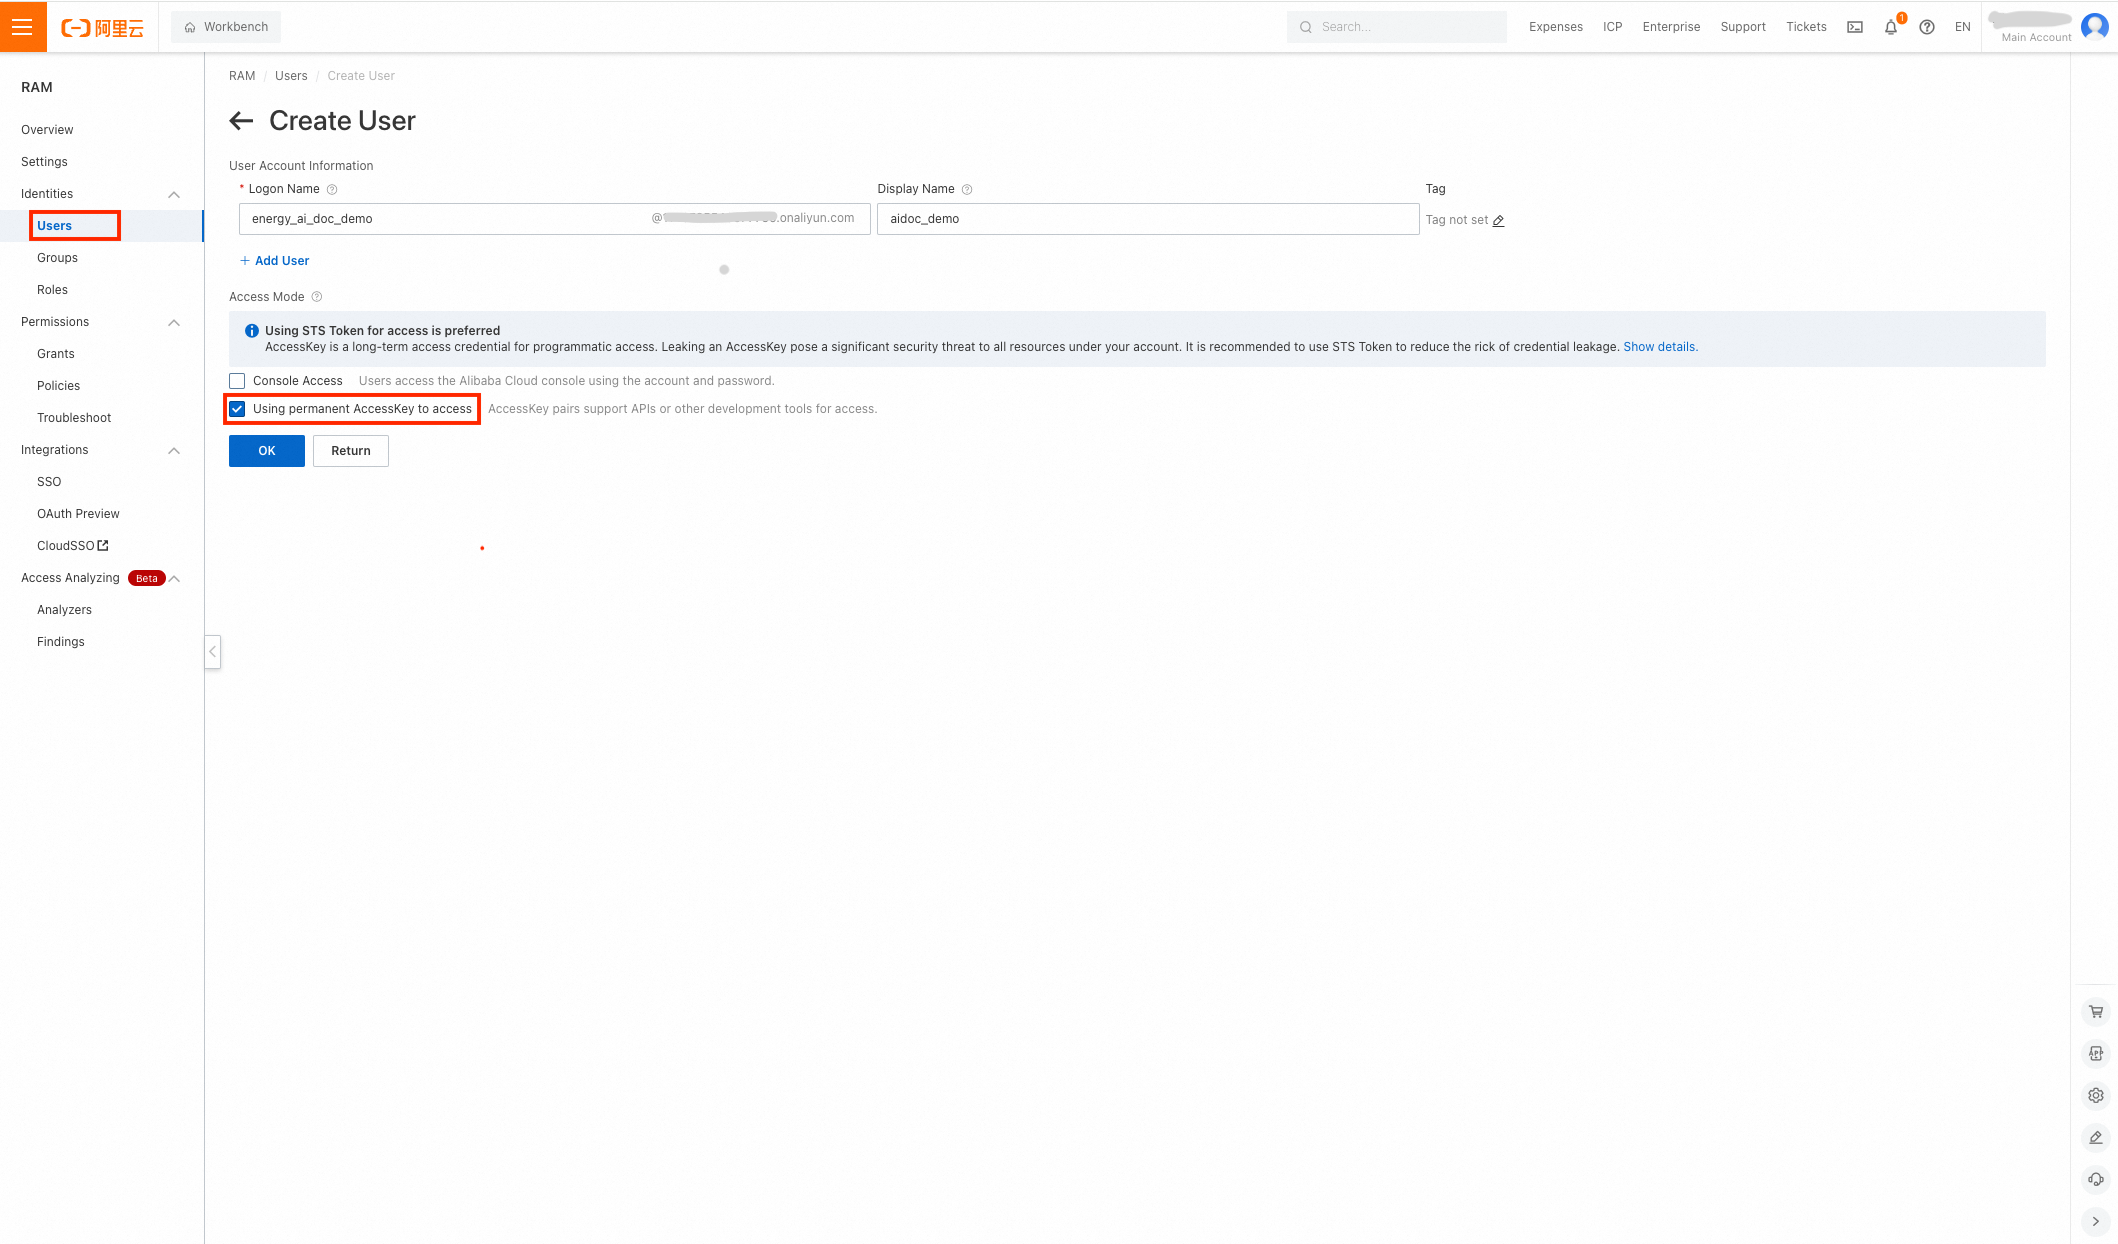This screenshot has width=2118, height=1244.
Task: Uncheck Using permanent AccessKey to access
Action: tap(237, 408)
